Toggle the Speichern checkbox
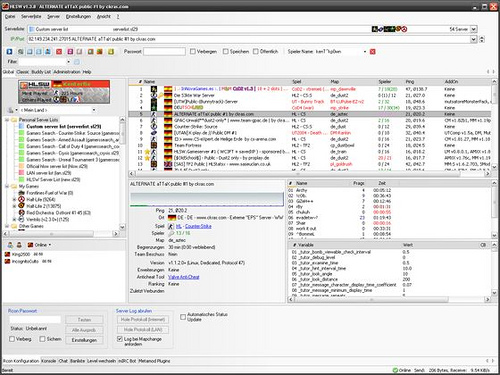 226,51
